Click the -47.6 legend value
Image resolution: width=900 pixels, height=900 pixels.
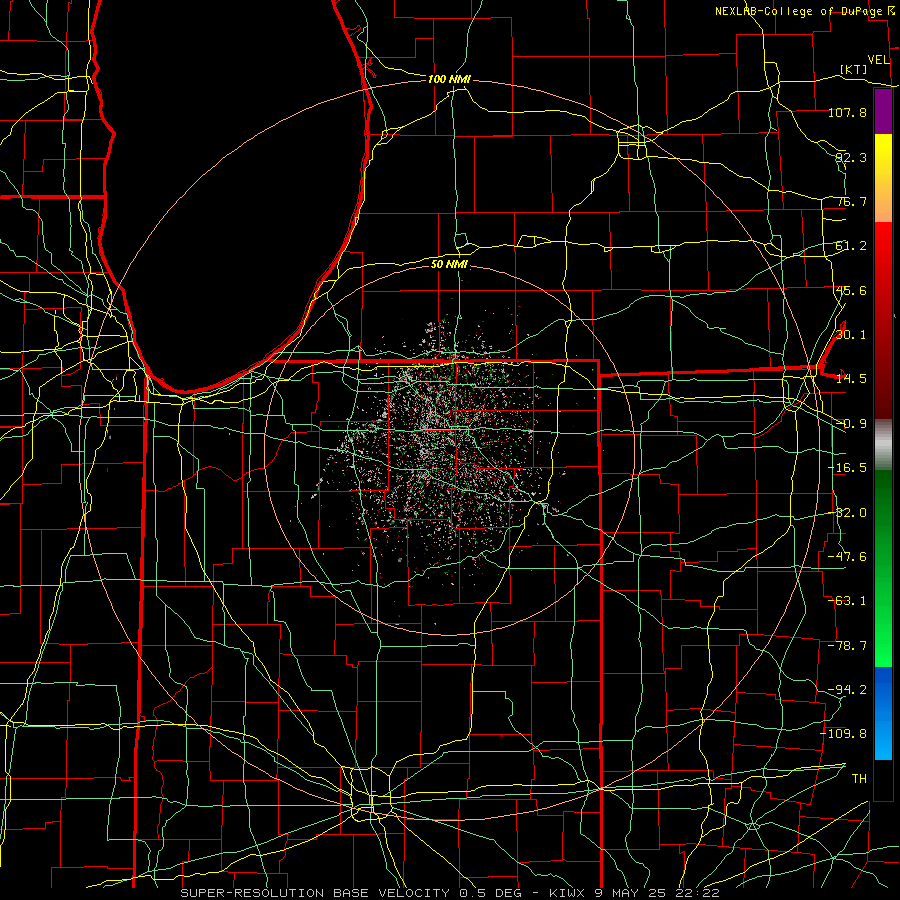847,557
